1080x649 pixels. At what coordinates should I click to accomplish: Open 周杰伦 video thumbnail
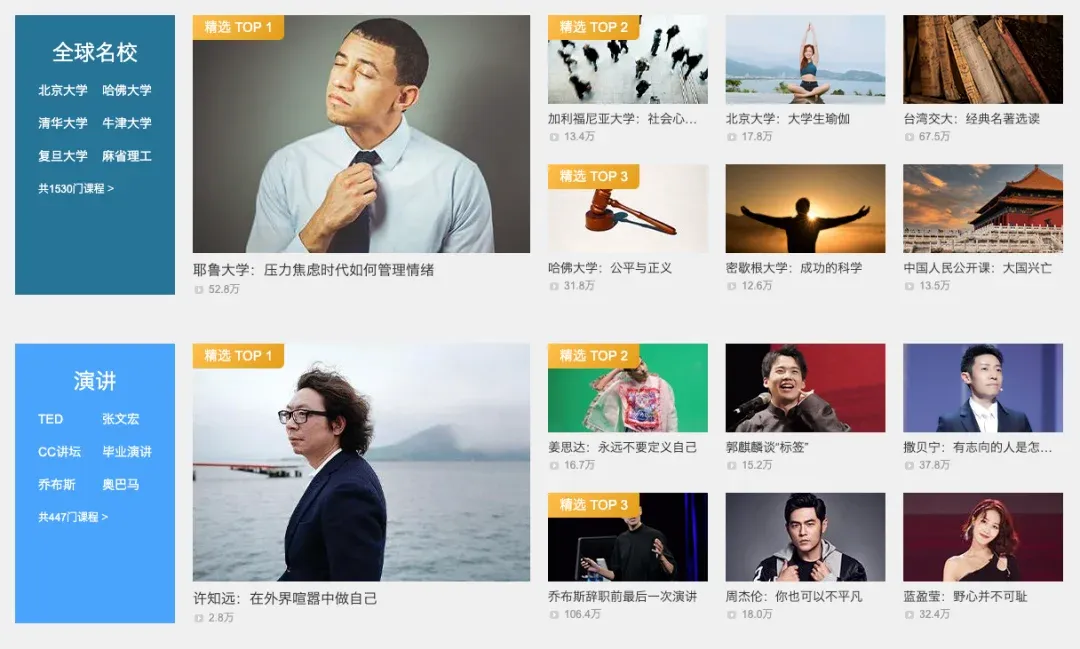[x=805, y=537]
